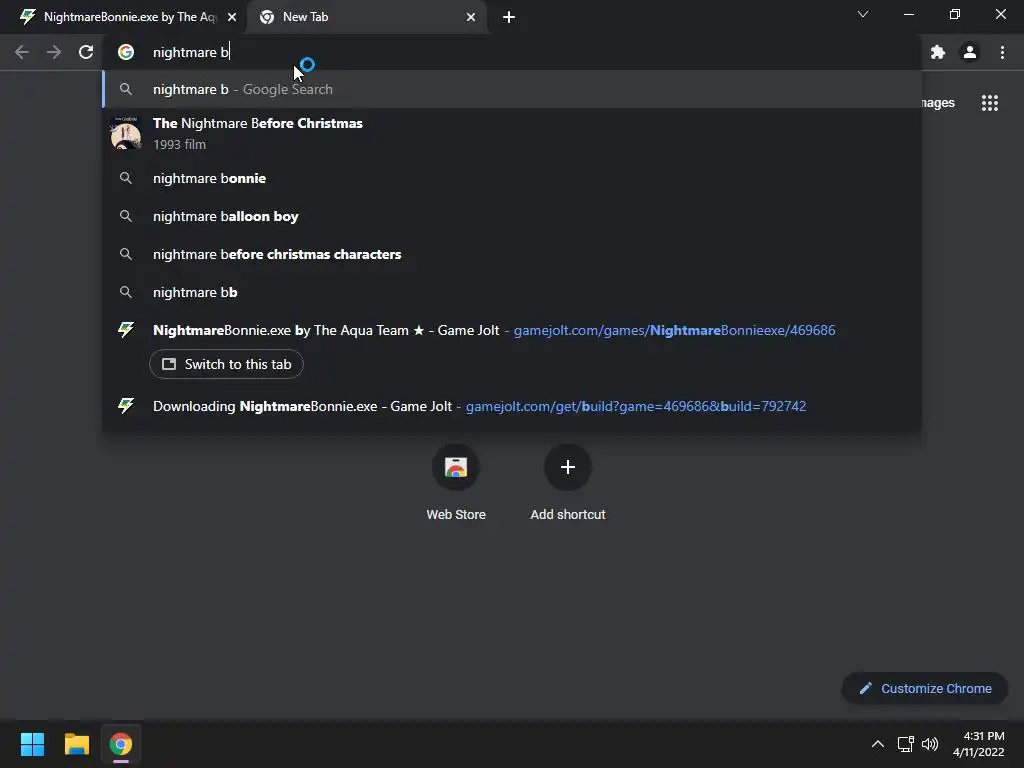Open File Explorer from the taskbar

click(76, 744)
